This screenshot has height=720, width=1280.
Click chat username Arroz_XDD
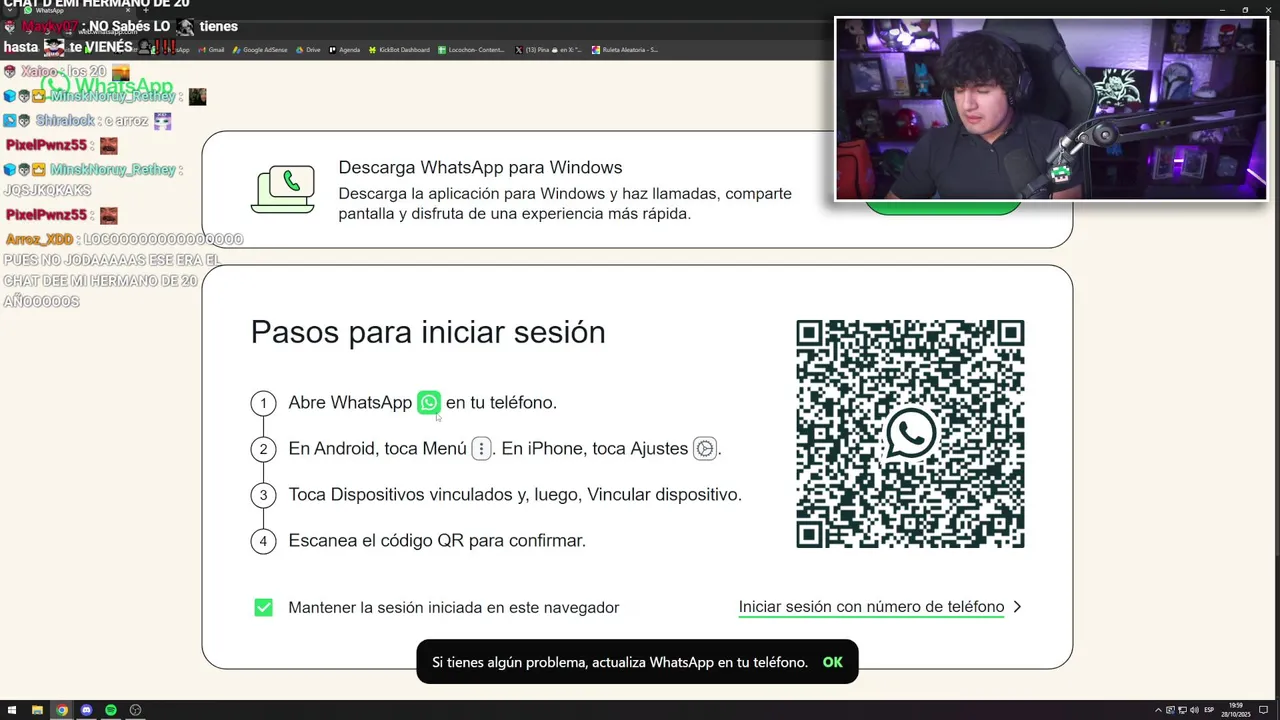tap(39, 240)
